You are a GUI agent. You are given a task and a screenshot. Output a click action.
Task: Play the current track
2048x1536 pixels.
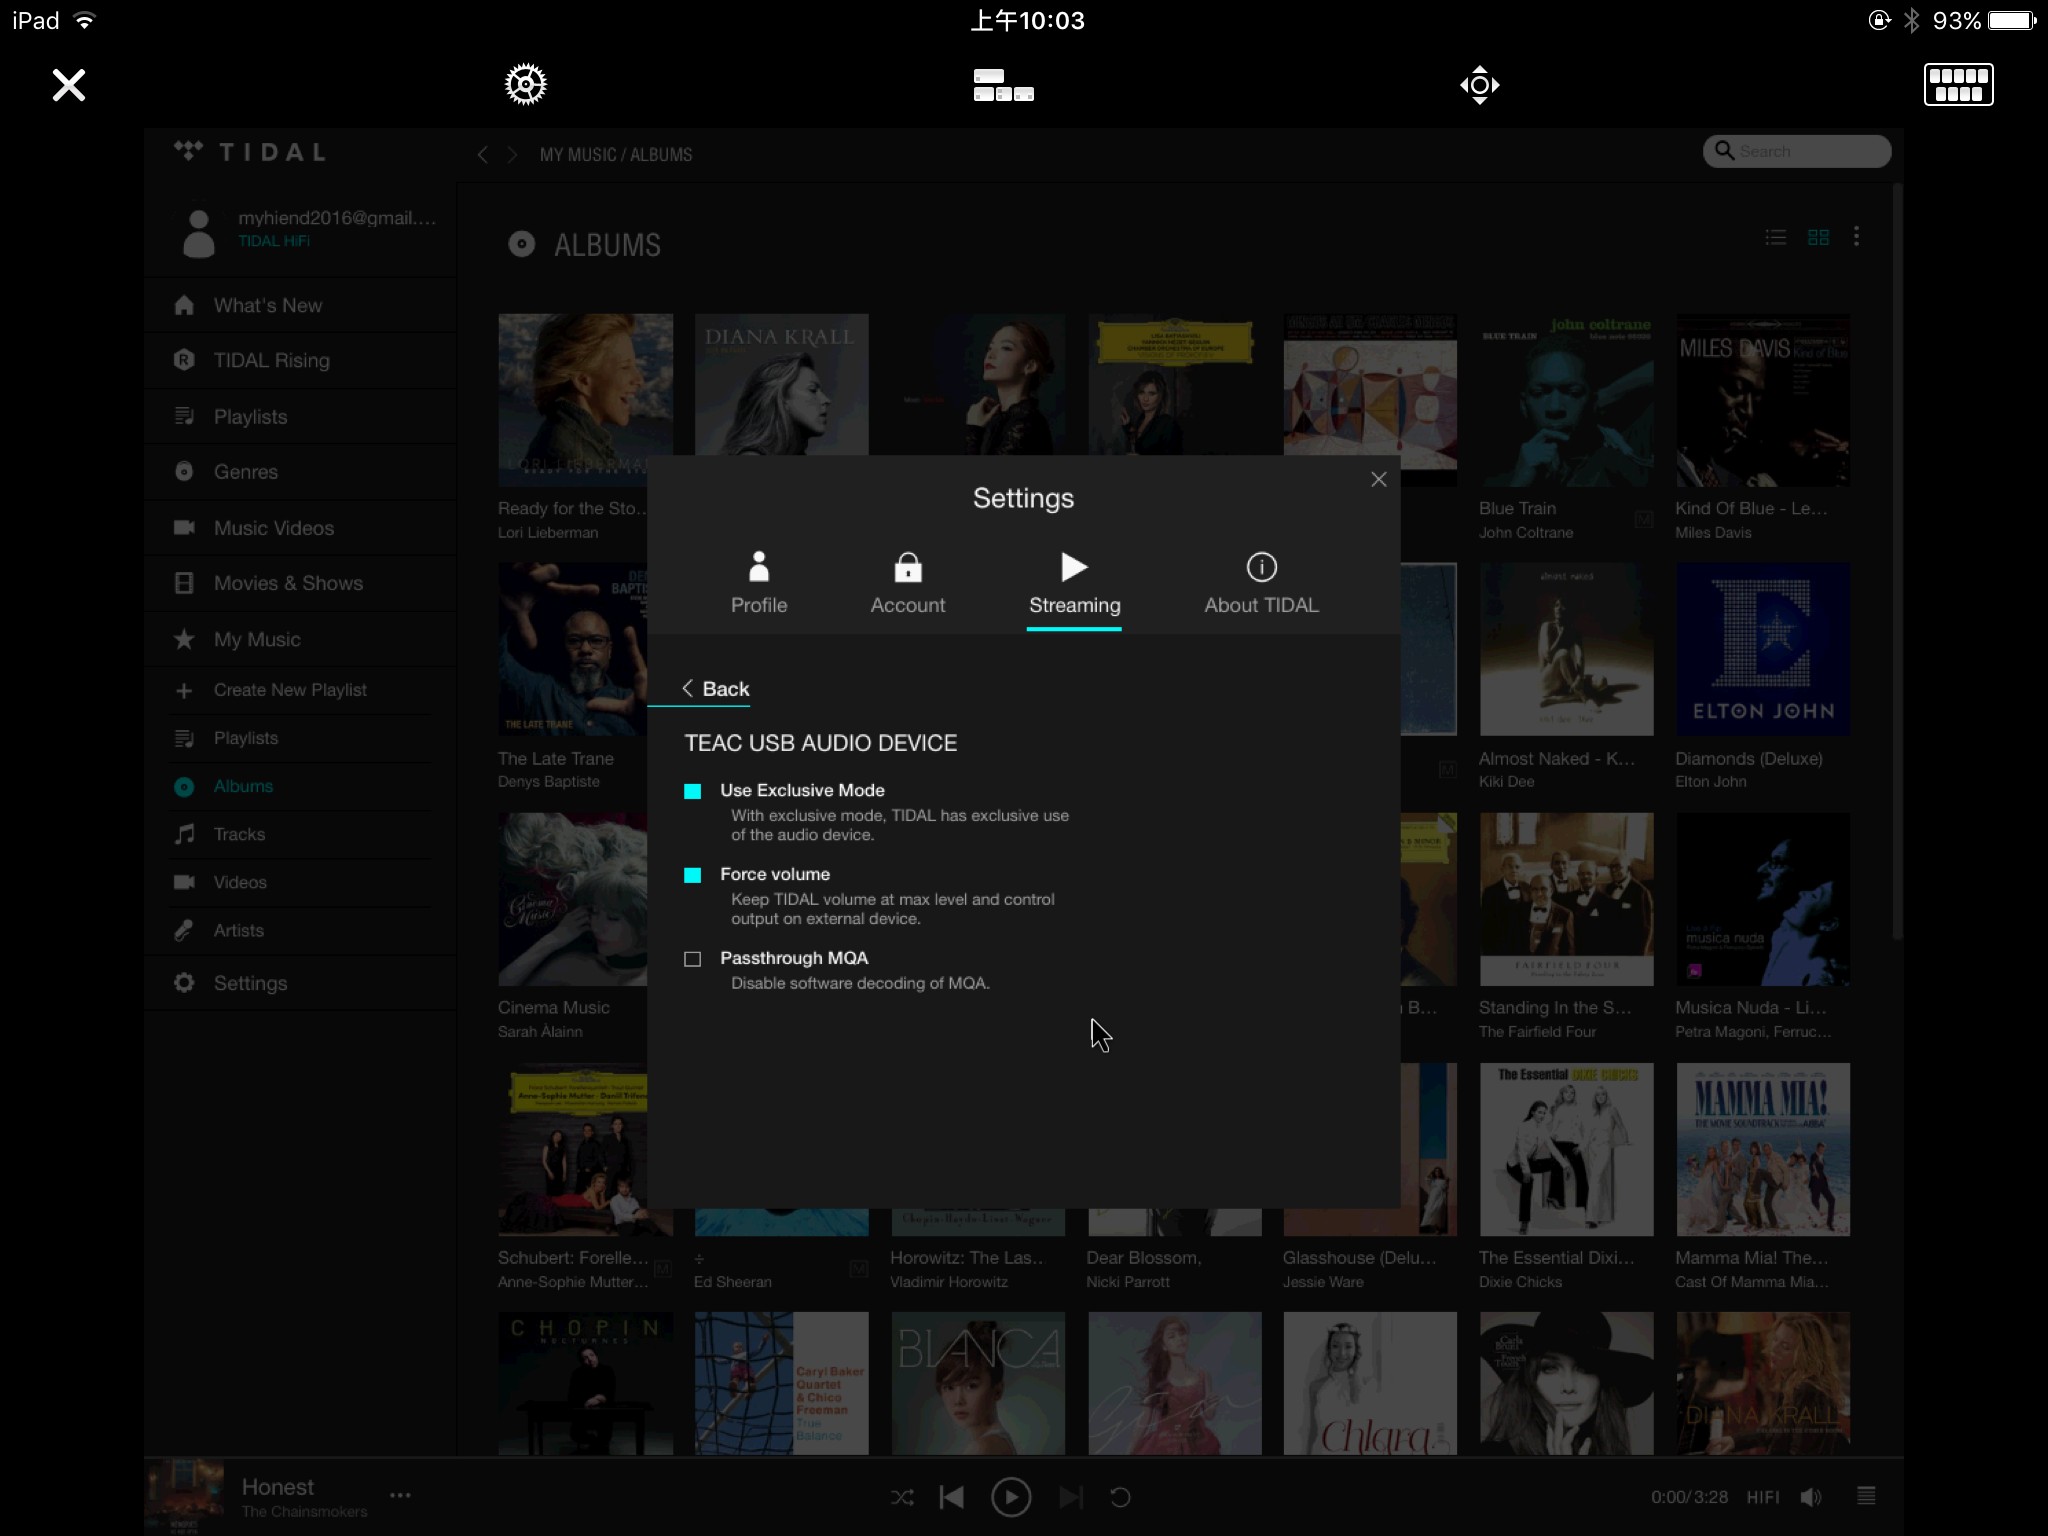(x=1011, y=1497)
